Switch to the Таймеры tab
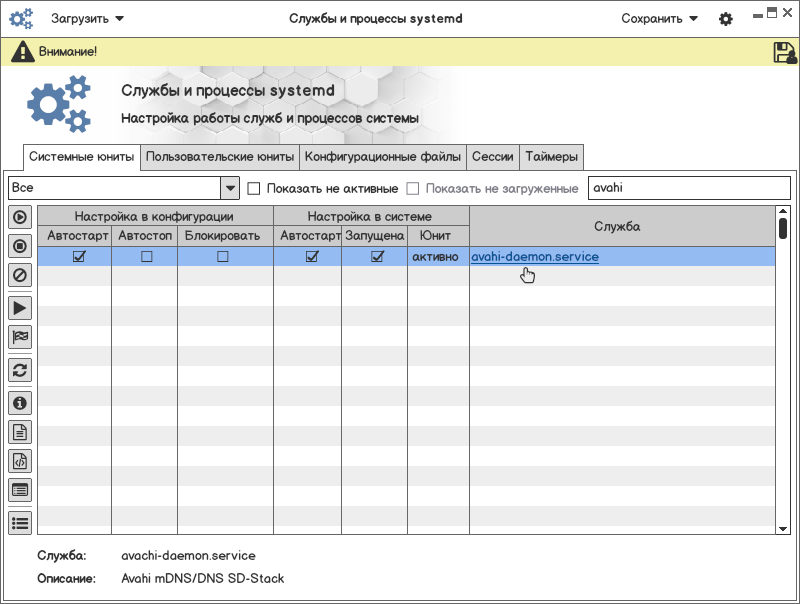Image resolution: width=800 pixels, height=604 pixels. (x=551, y=157)
